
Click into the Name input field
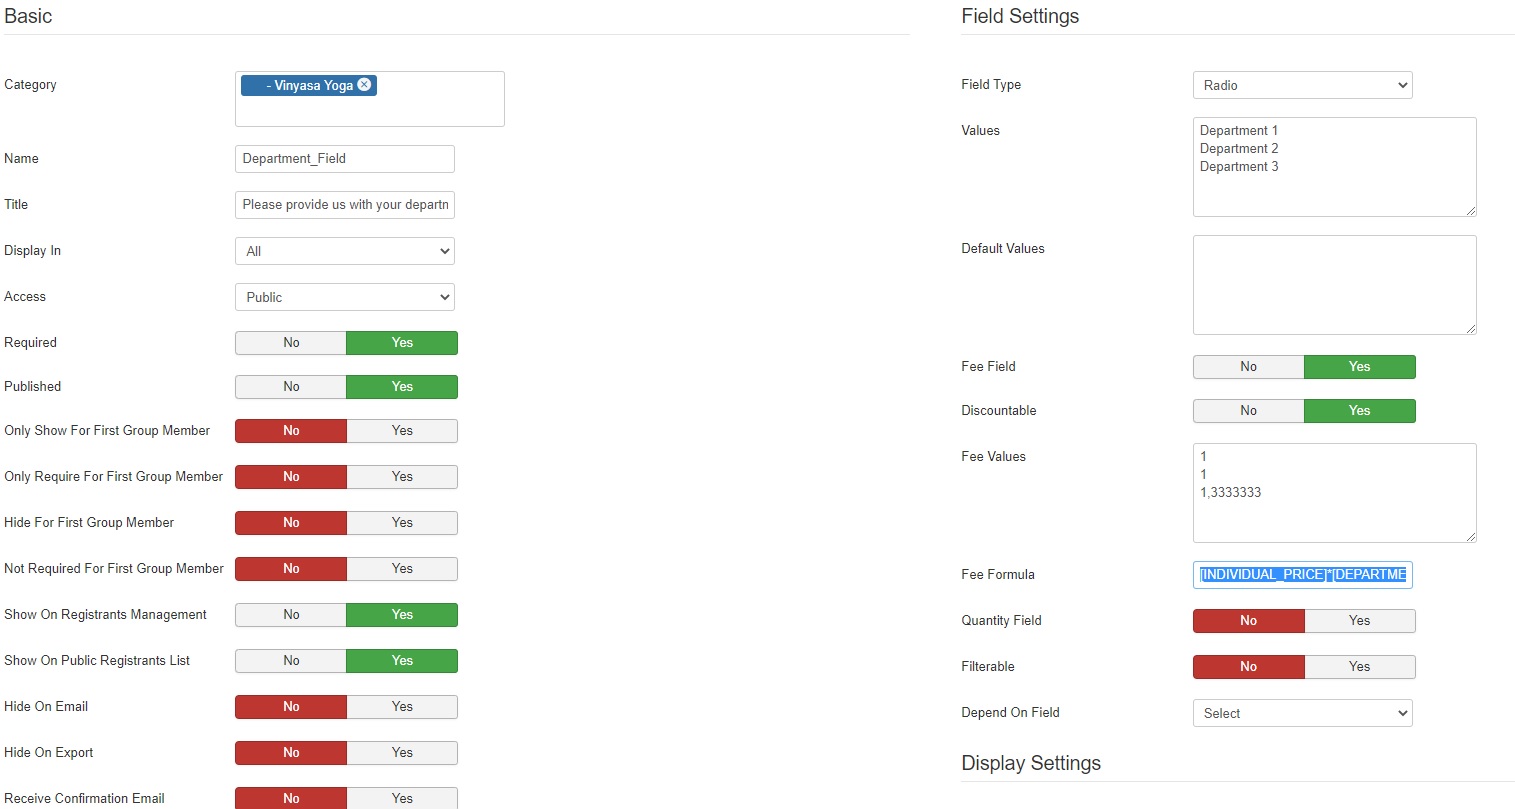point(344,159)
